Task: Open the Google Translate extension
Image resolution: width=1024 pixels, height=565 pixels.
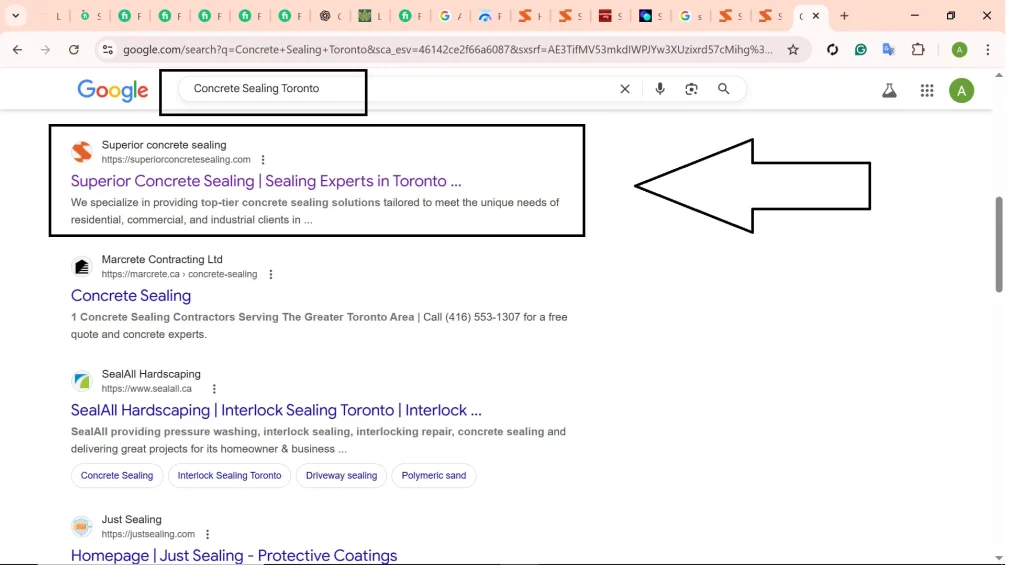Action: (889, 50)
